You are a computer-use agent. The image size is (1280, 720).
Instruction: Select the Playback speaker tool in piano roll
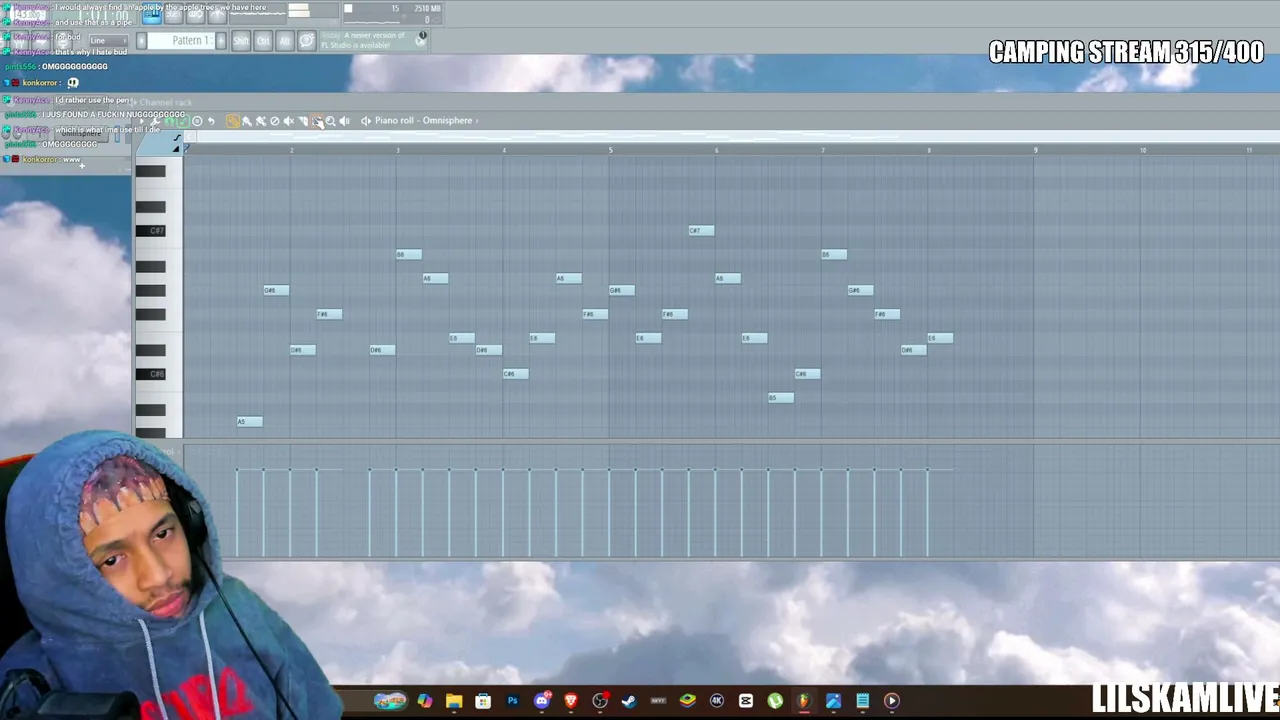coord(345,121)
